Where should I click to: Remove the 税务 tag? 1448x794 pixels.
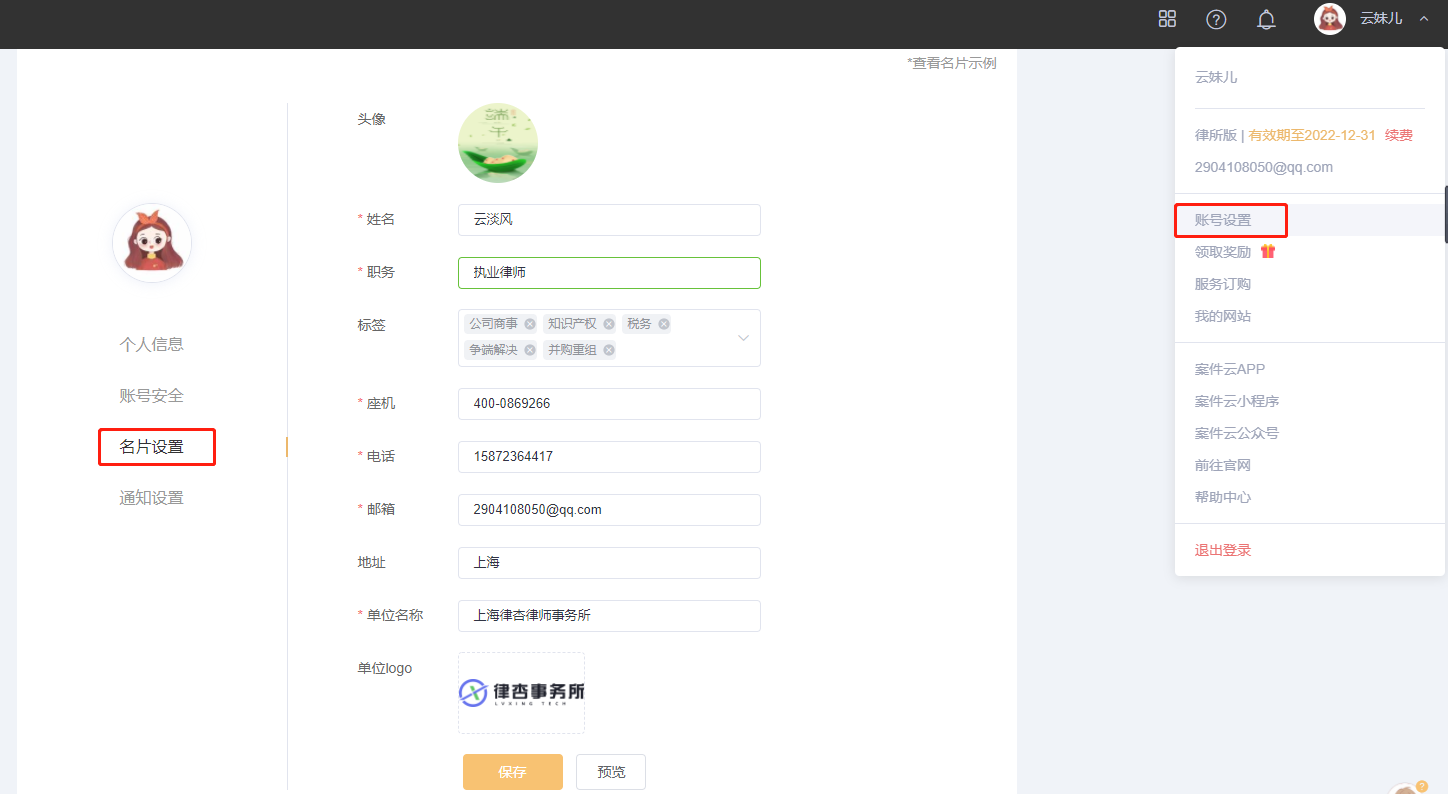pos(664,324)
